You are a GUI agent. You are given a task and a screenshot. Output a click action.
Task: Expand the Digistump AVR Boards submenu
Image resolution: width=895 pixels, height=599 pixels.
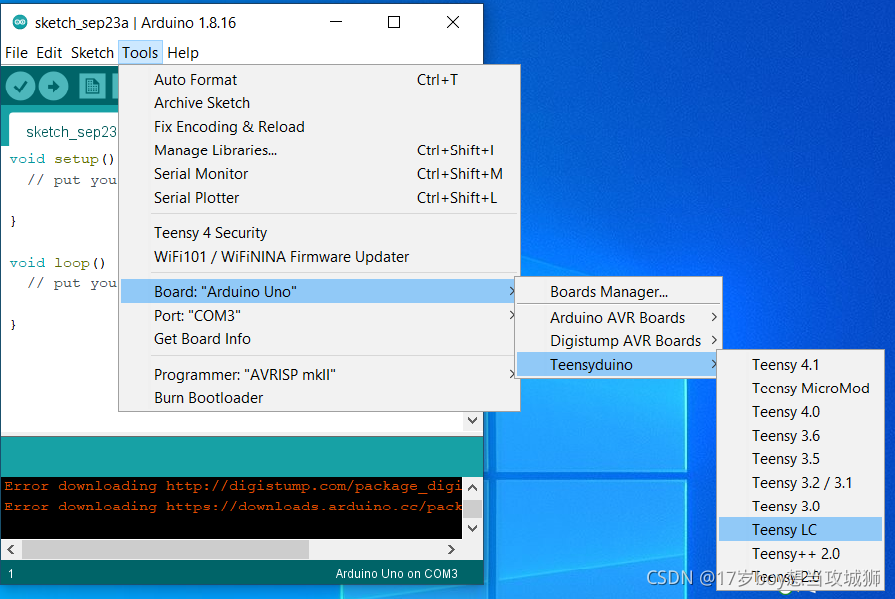click(x=618, y=341)
